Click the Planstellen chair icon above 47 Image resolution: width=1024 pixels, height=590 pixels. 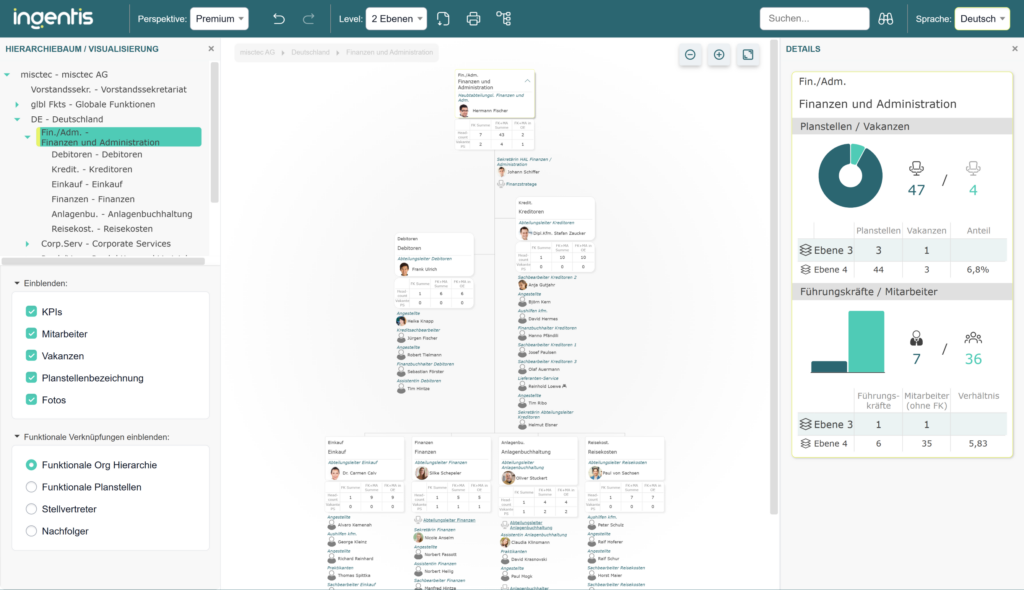(x=916, y=169)
